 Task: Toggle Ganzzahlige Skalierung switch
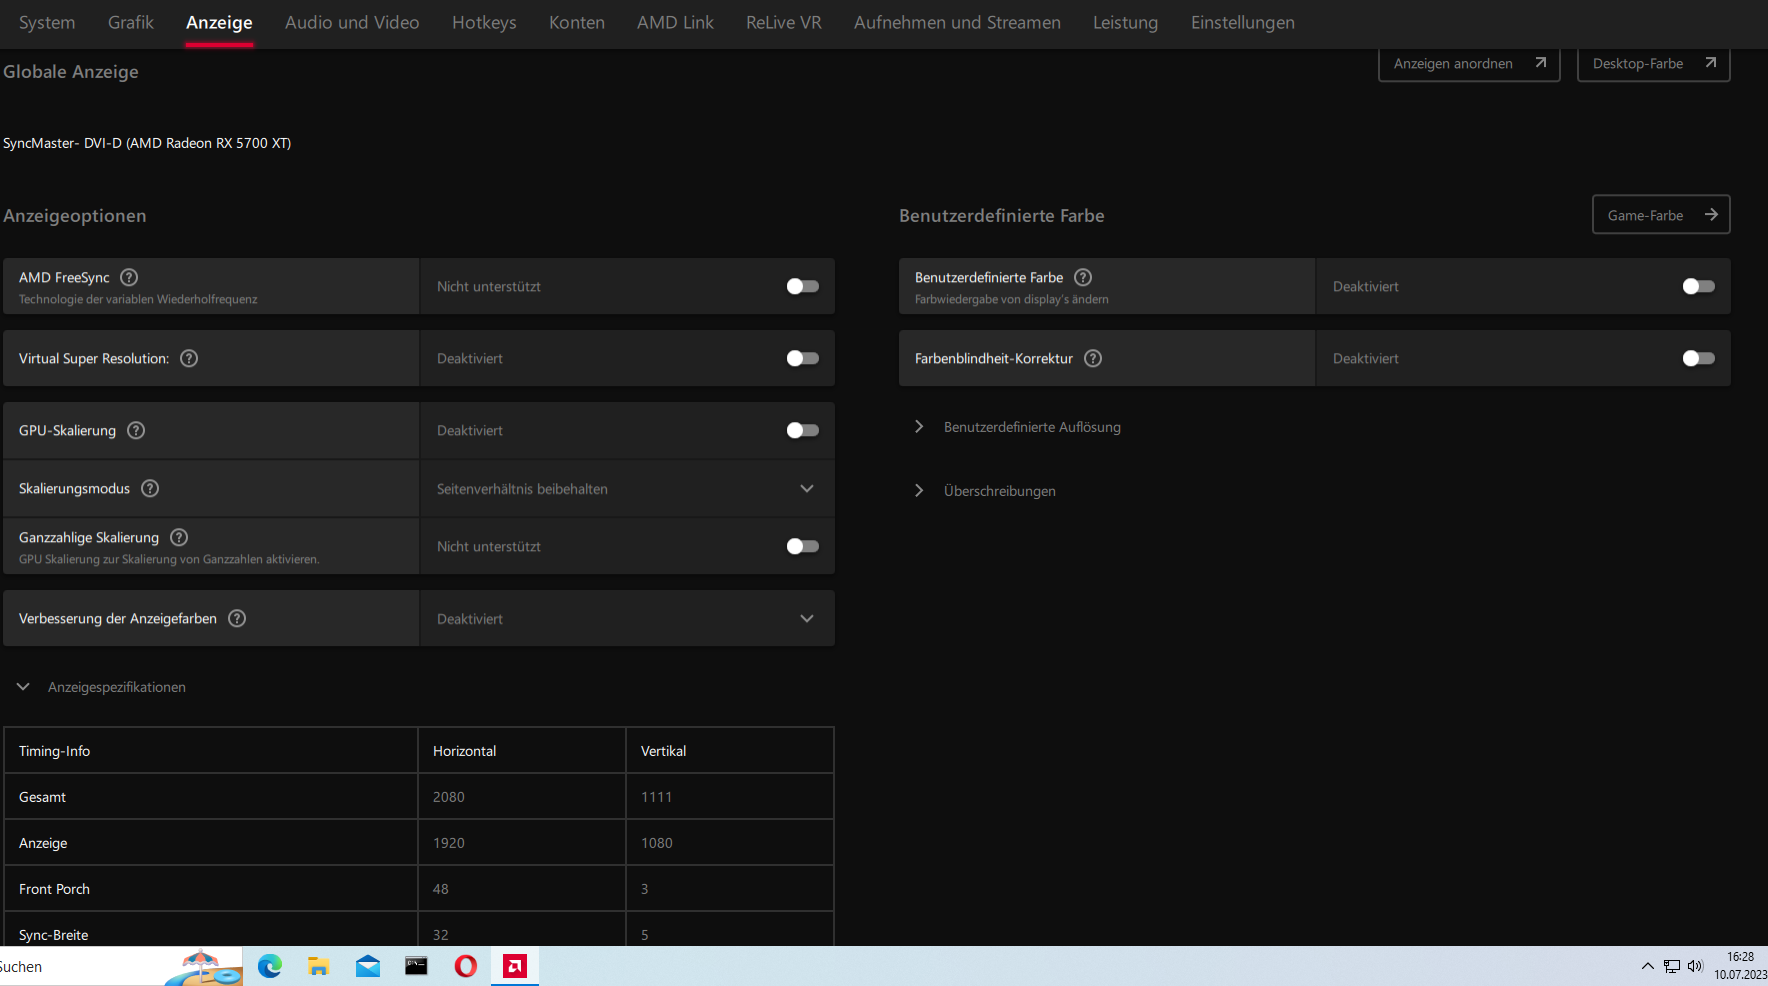click(x=803, y=546)
